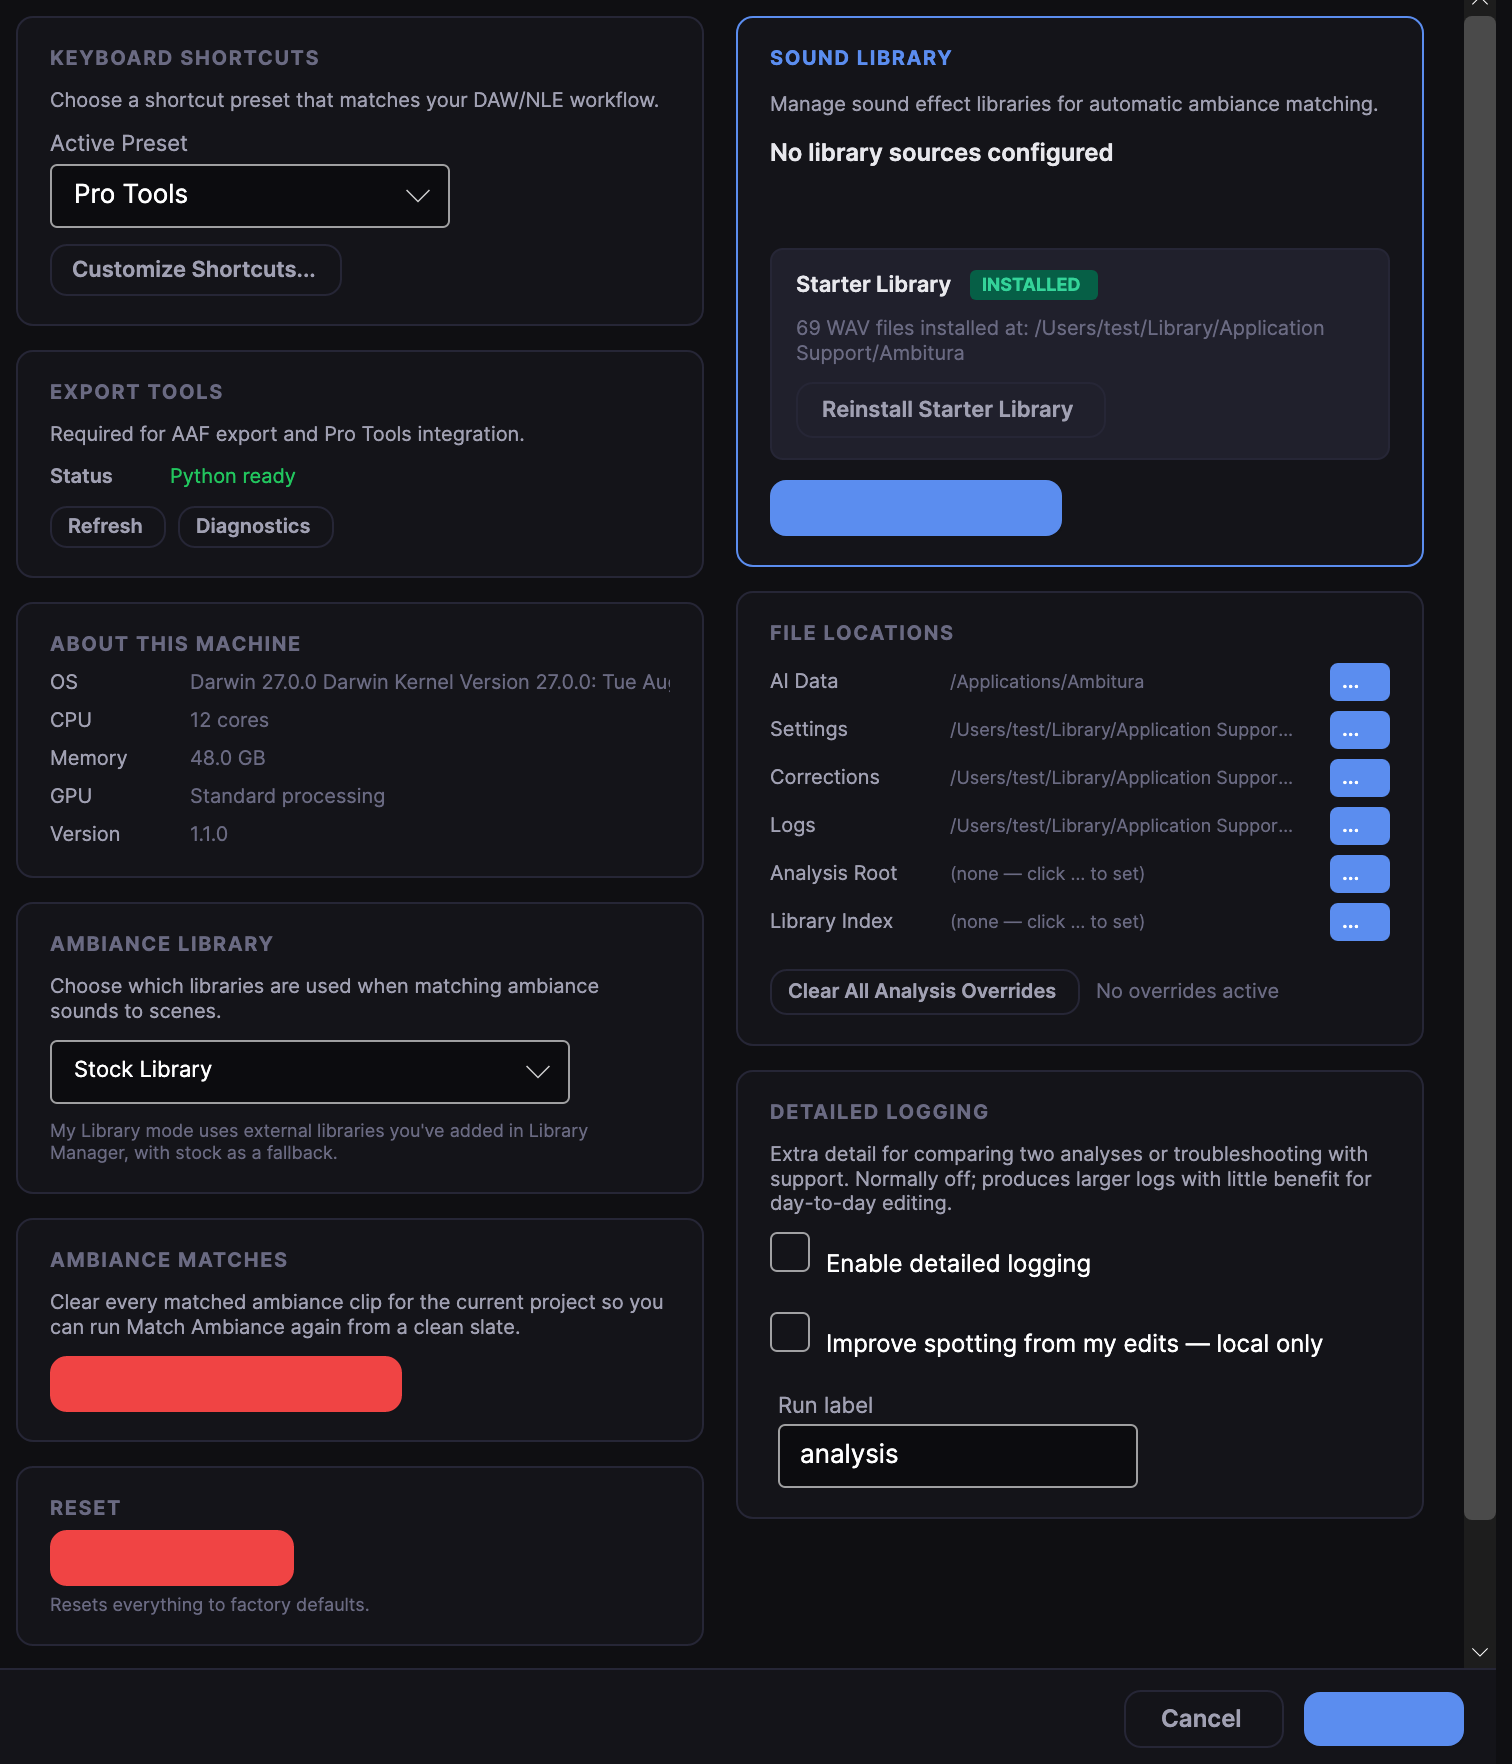Screen dimensions: 1512x1764
Task: Click red button in Ambiance Matches section
Action: 226,1384
